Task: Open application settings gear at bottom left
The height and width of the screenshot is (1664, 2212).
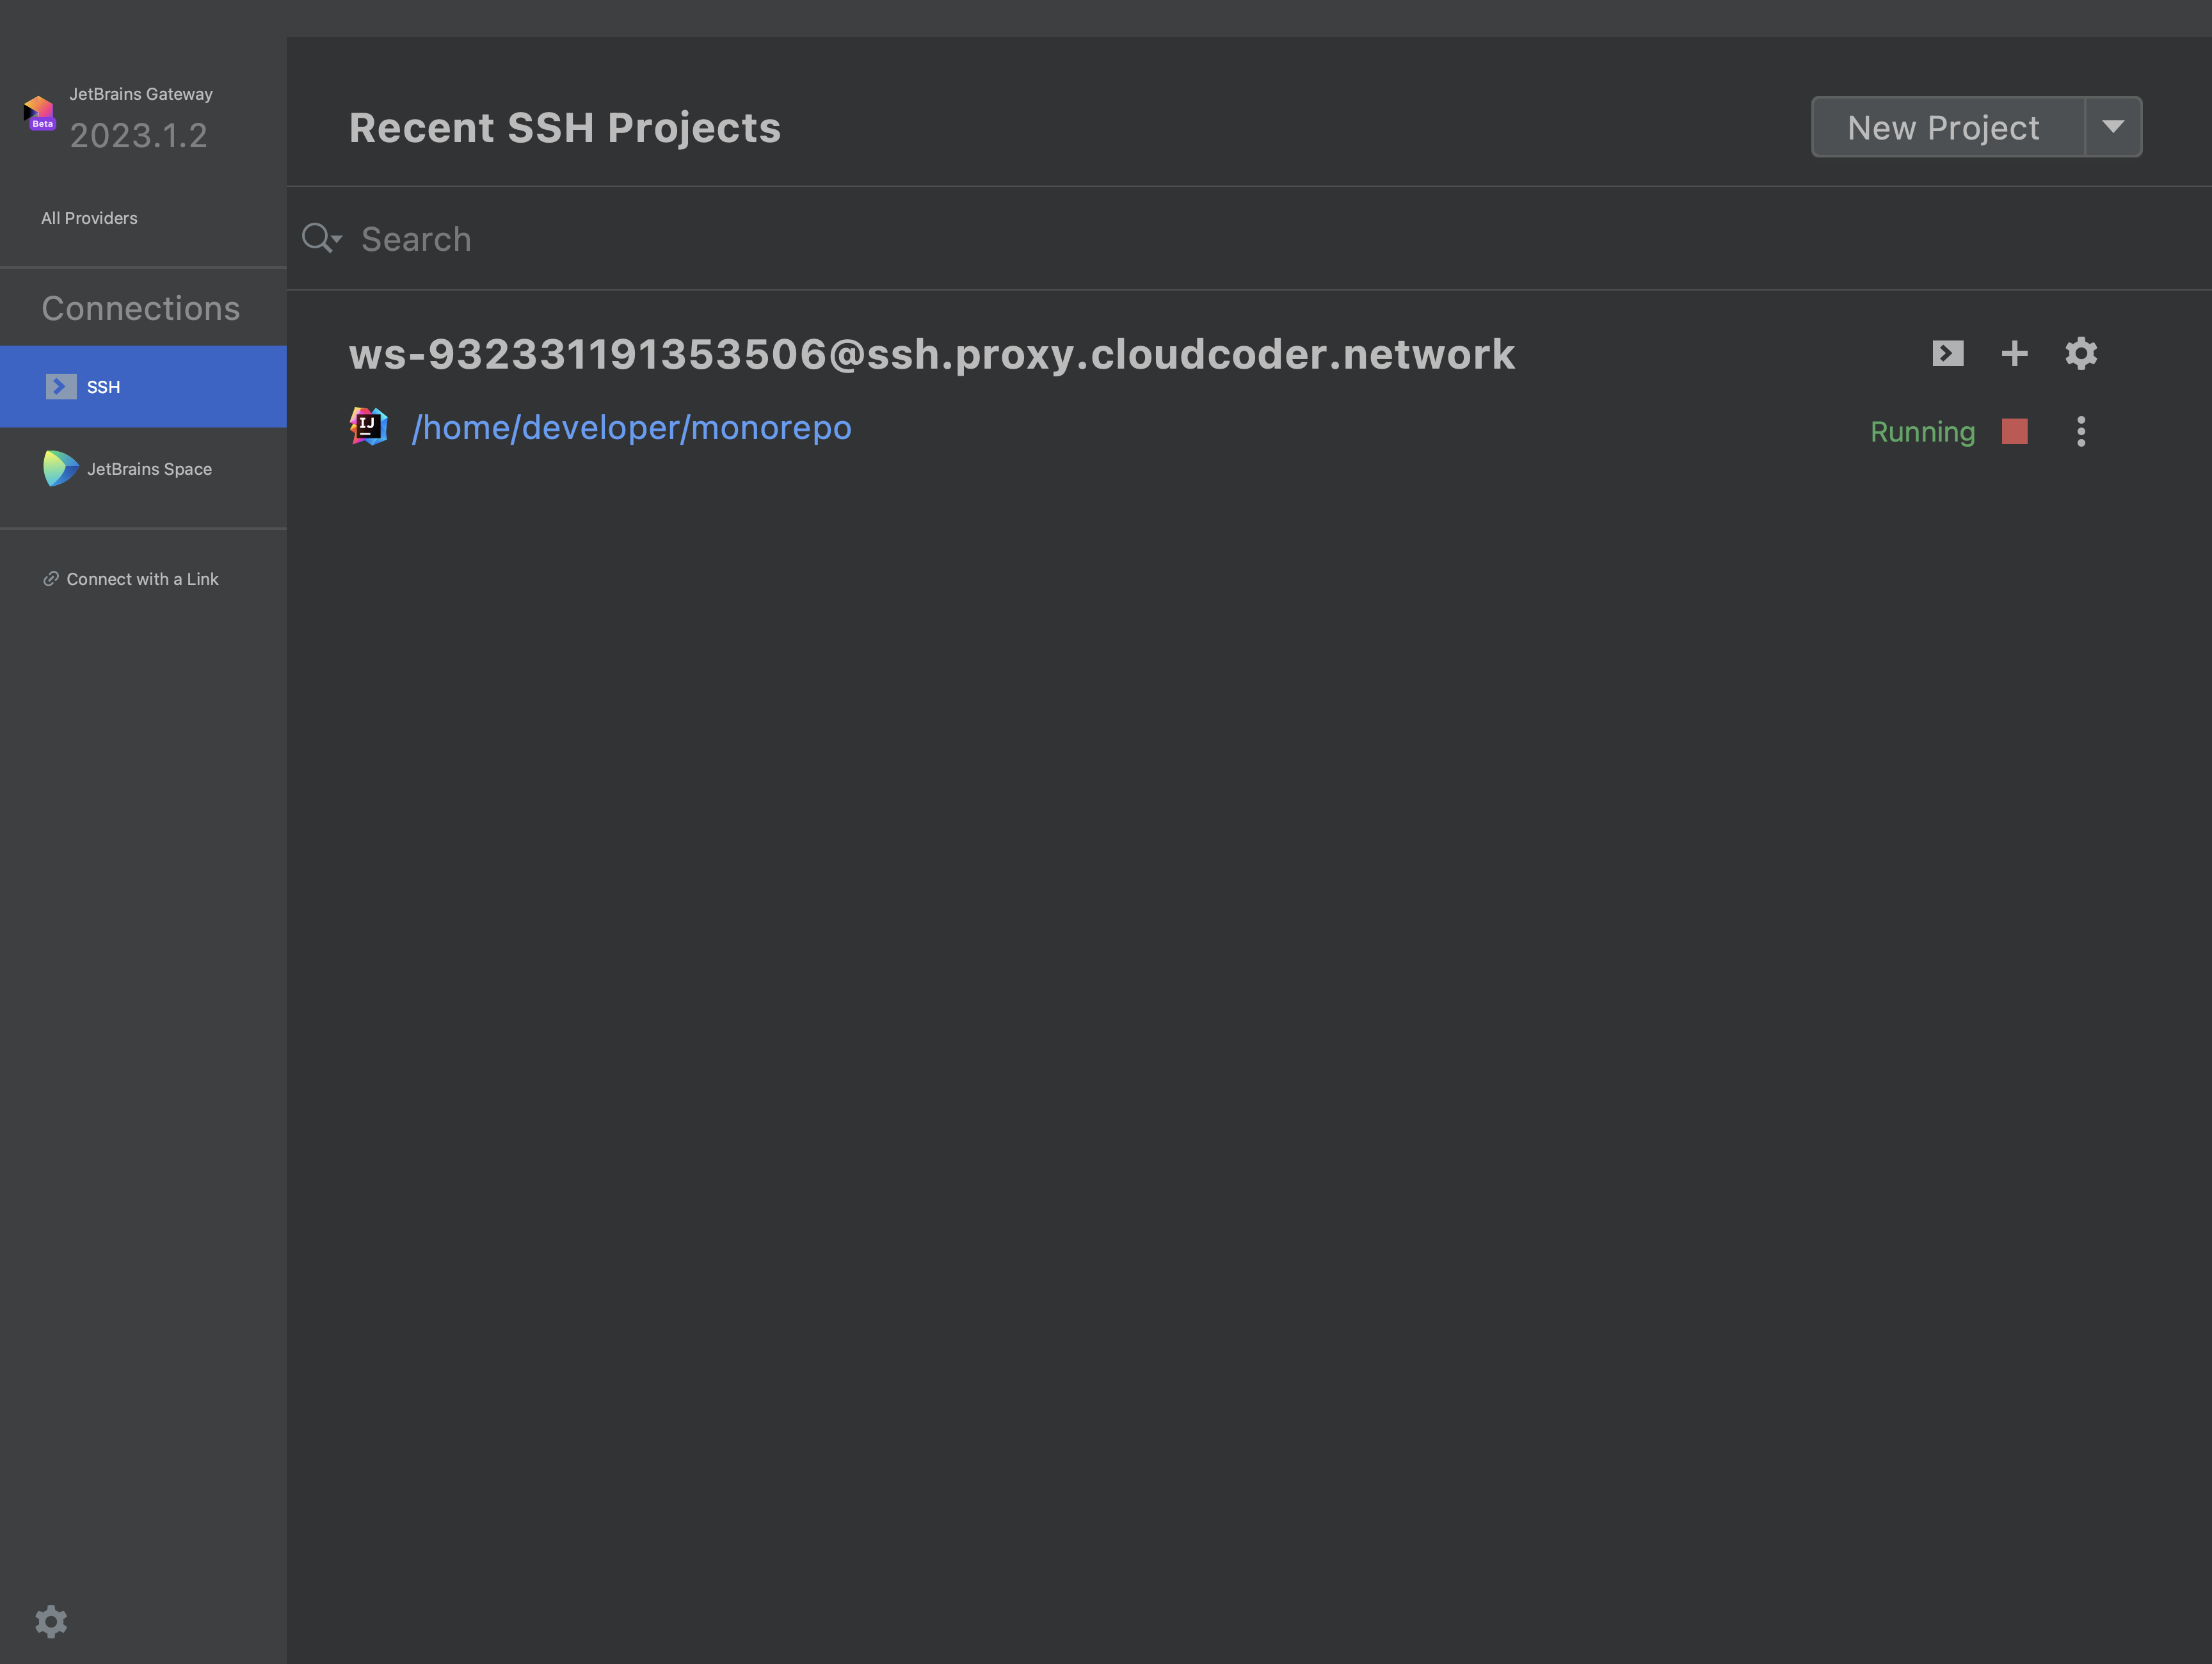Action: point(51,1621)
